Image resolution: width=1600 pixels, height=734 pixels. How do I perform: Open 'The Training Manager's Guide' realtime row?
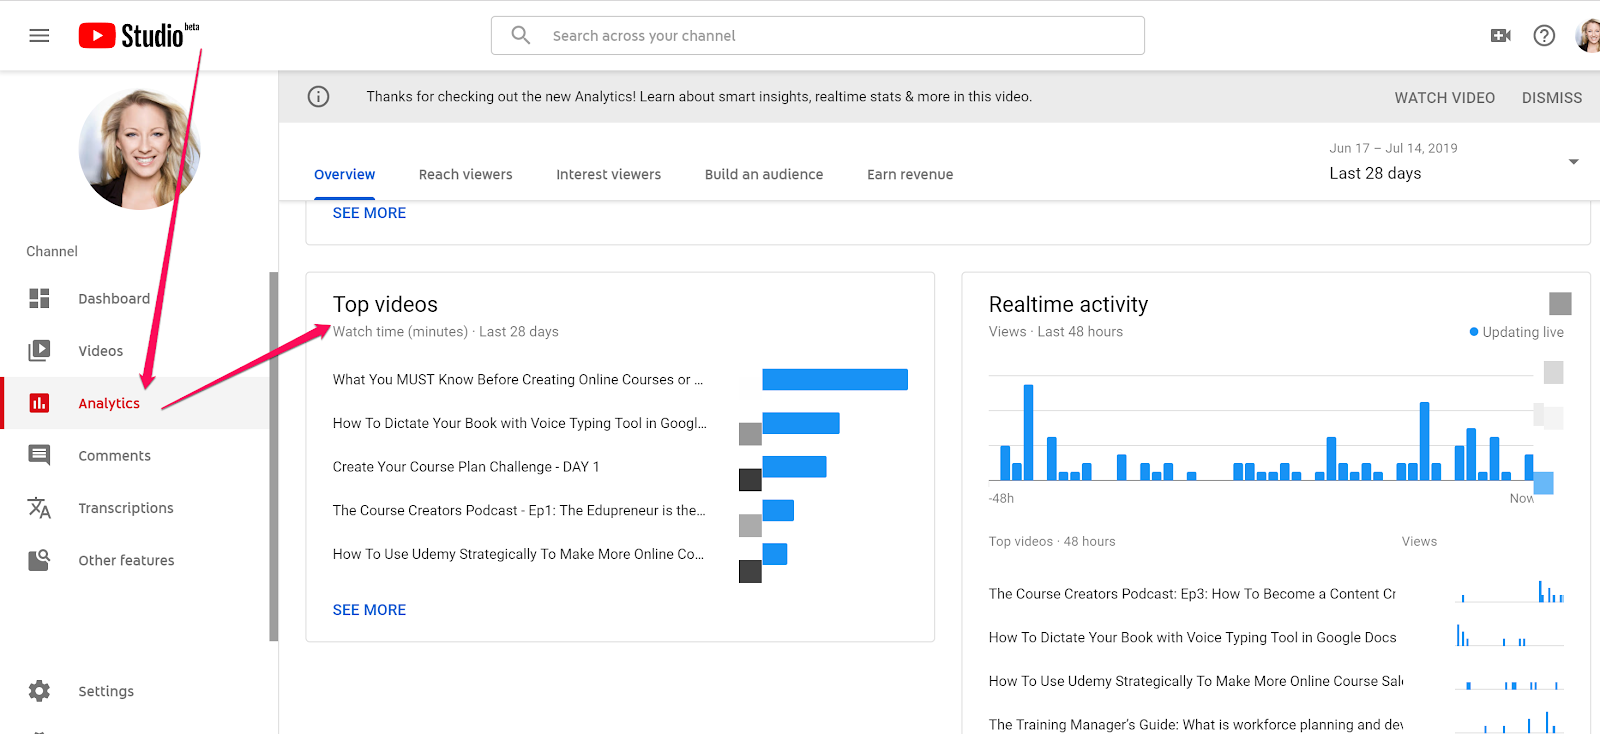(x=1196, y=724)
